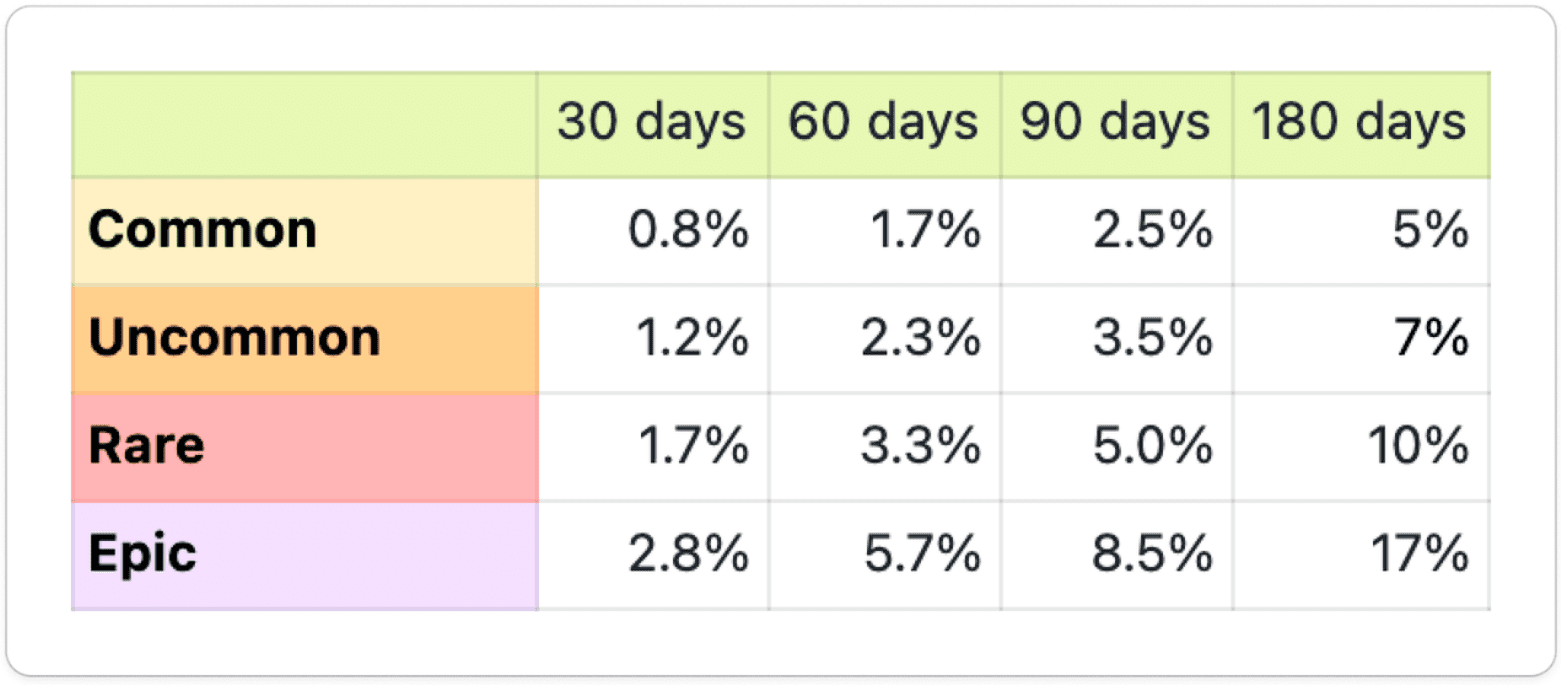Select the 90 days column header
1561x685 pixels.
tap(1116, 124)
